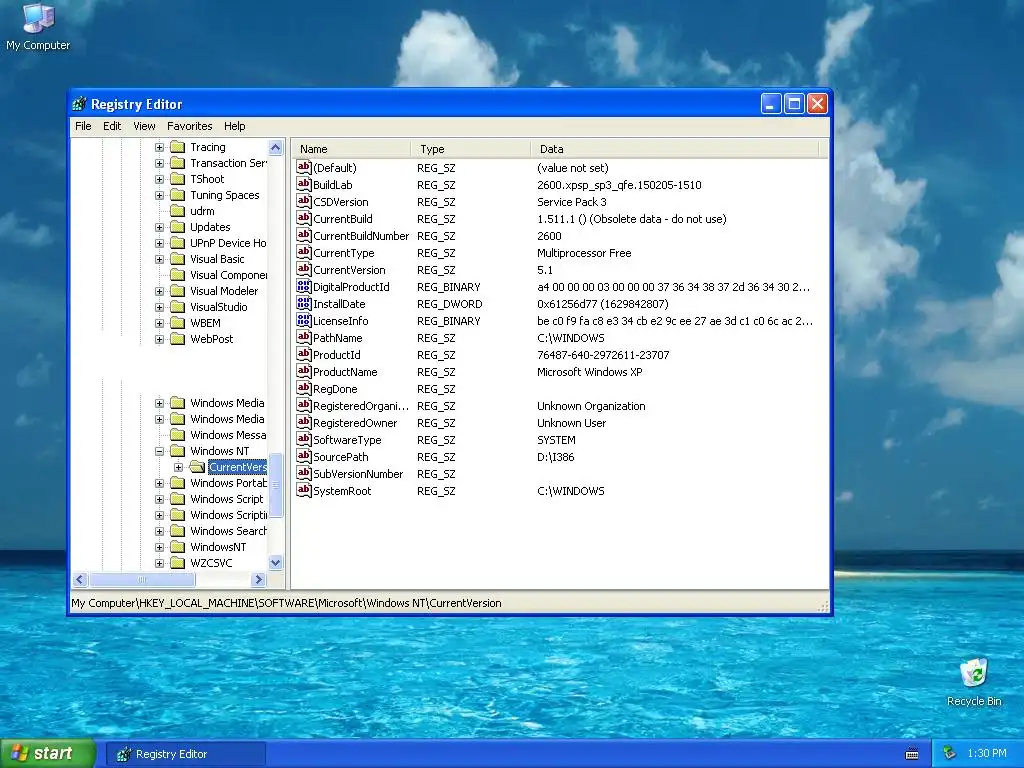Expand the Windows Search key
1024x768 pixels.
point(159,532)
